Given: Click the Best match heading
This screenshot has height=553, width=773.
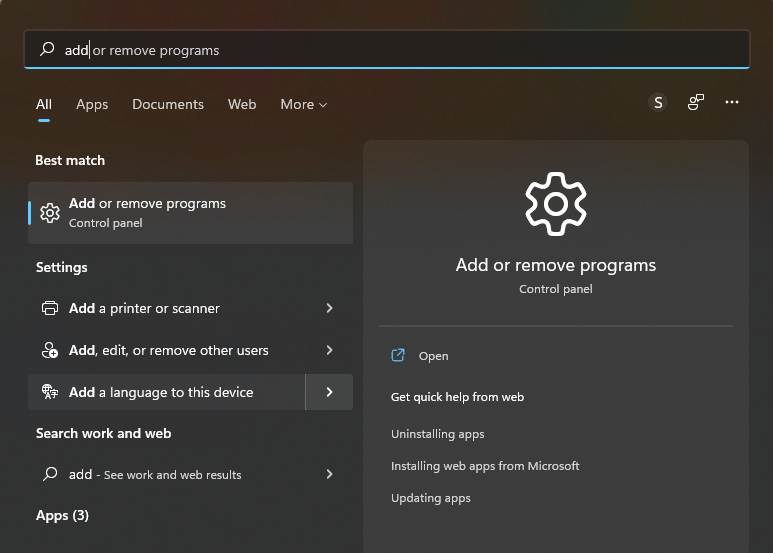Looking at the screenshot, I should pyautogui.click(x=70, y=160).
